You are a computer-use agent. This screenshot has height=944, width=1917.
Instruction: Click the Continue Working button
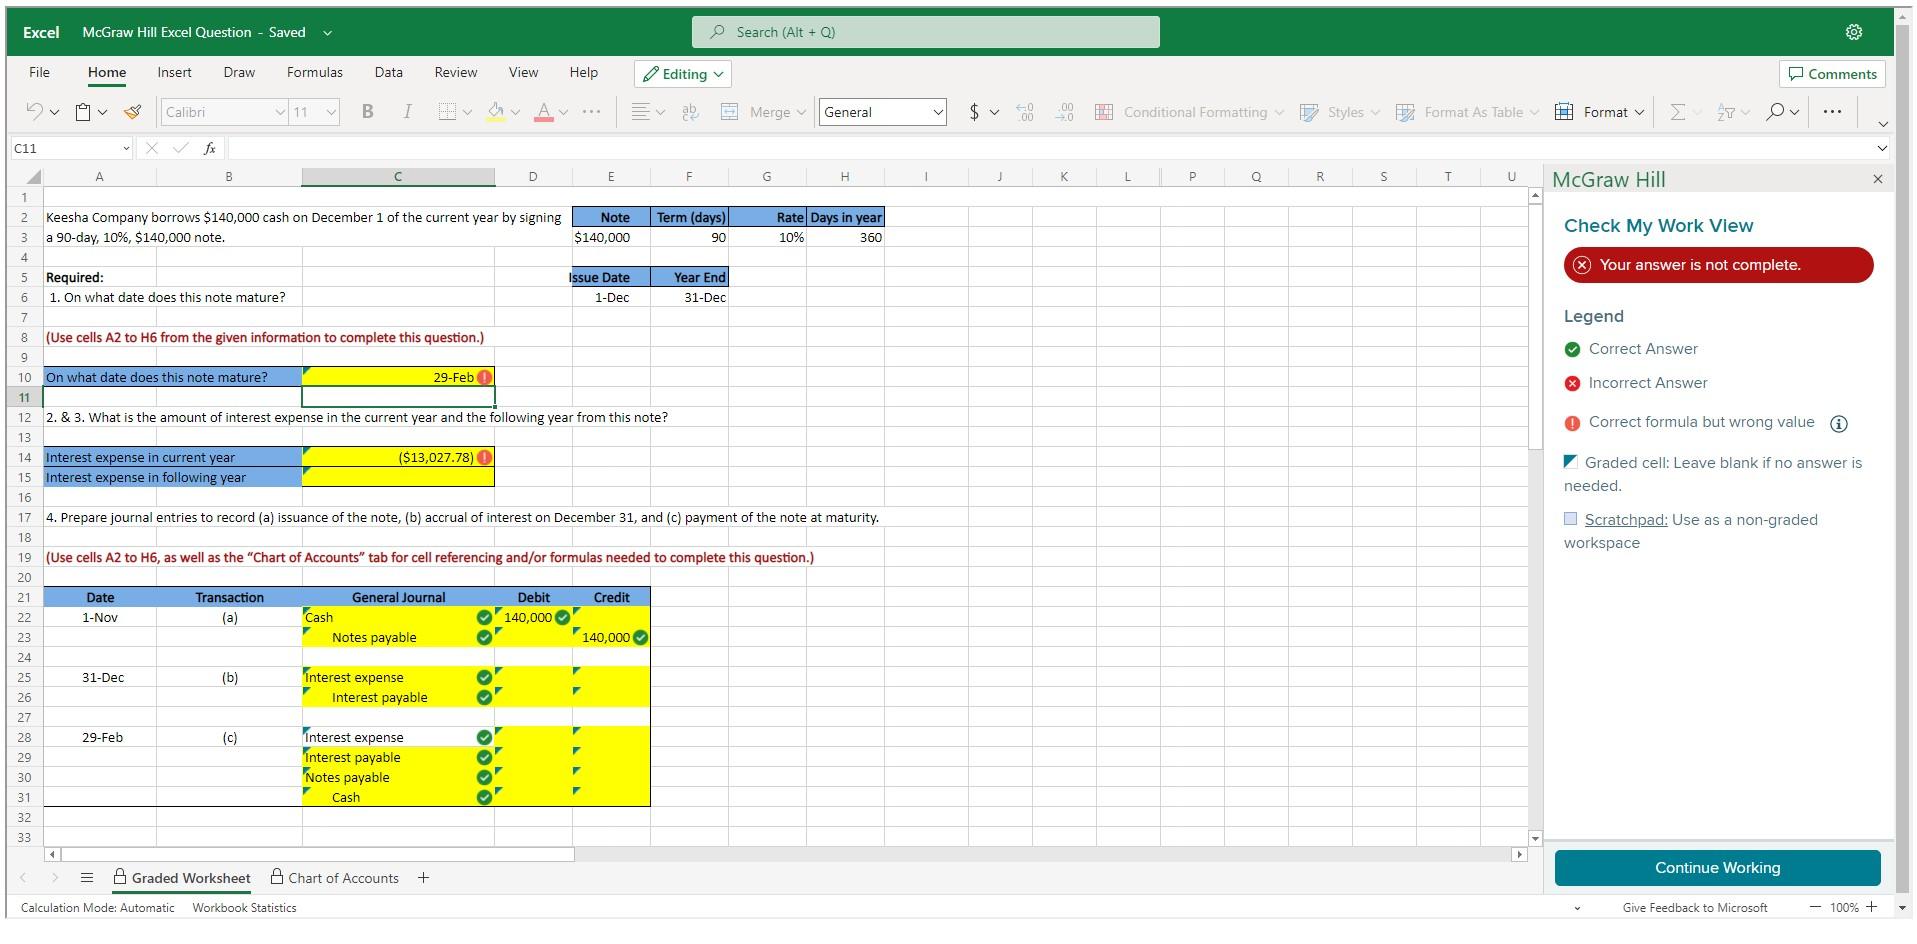[1717, 868]
